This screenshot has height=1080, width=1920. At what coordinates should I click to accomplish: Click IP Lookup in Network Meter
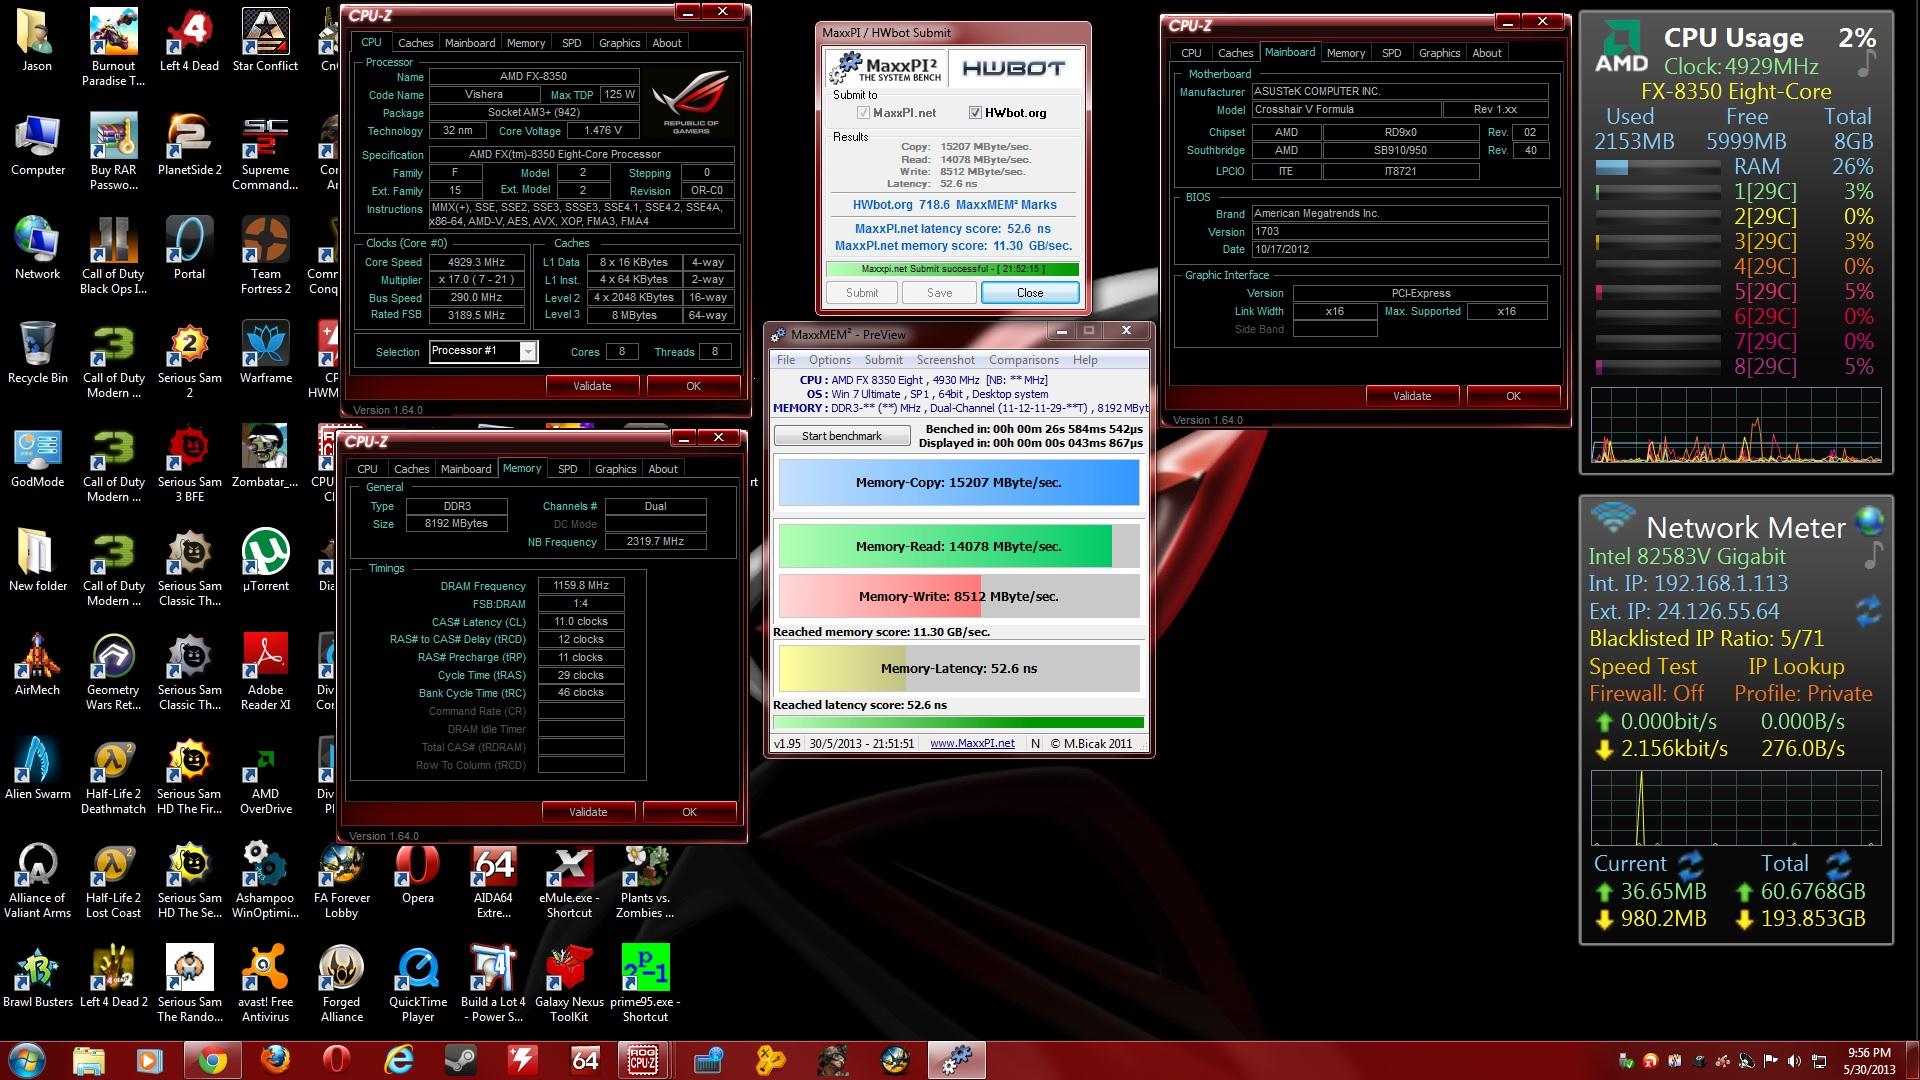[1796, 667]
